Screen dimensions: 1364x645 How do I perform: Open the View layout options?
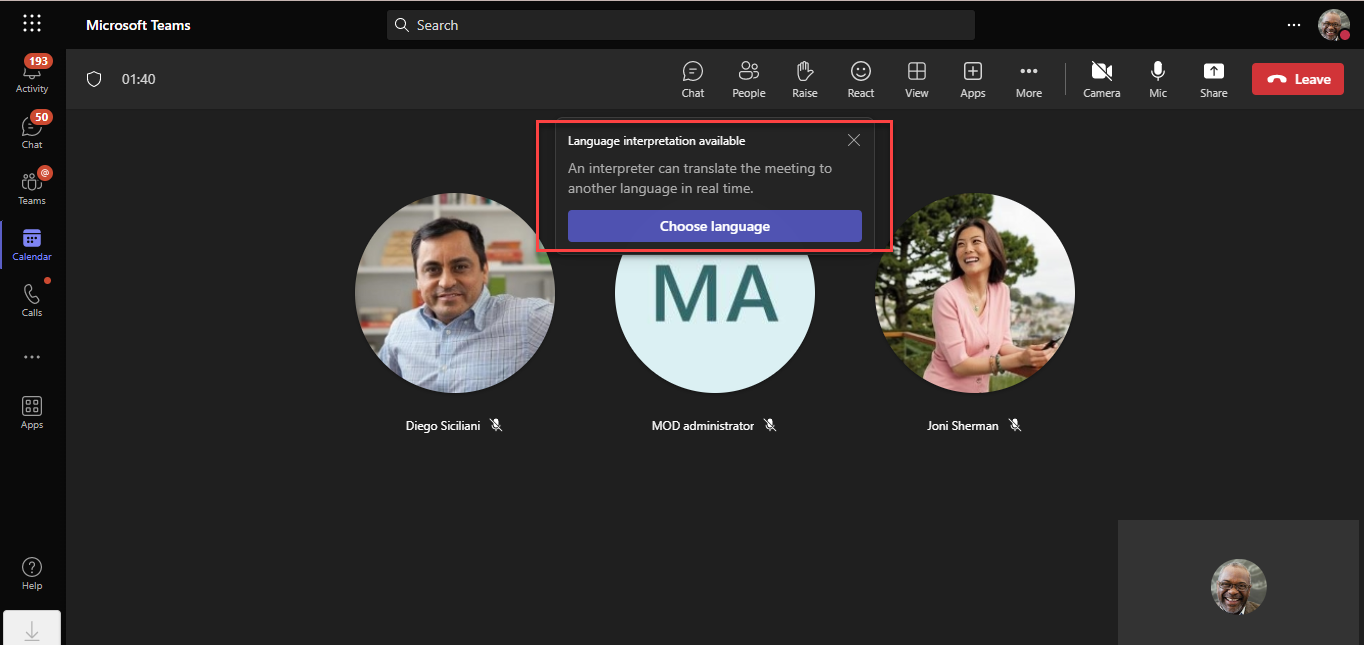pos(916,79)
